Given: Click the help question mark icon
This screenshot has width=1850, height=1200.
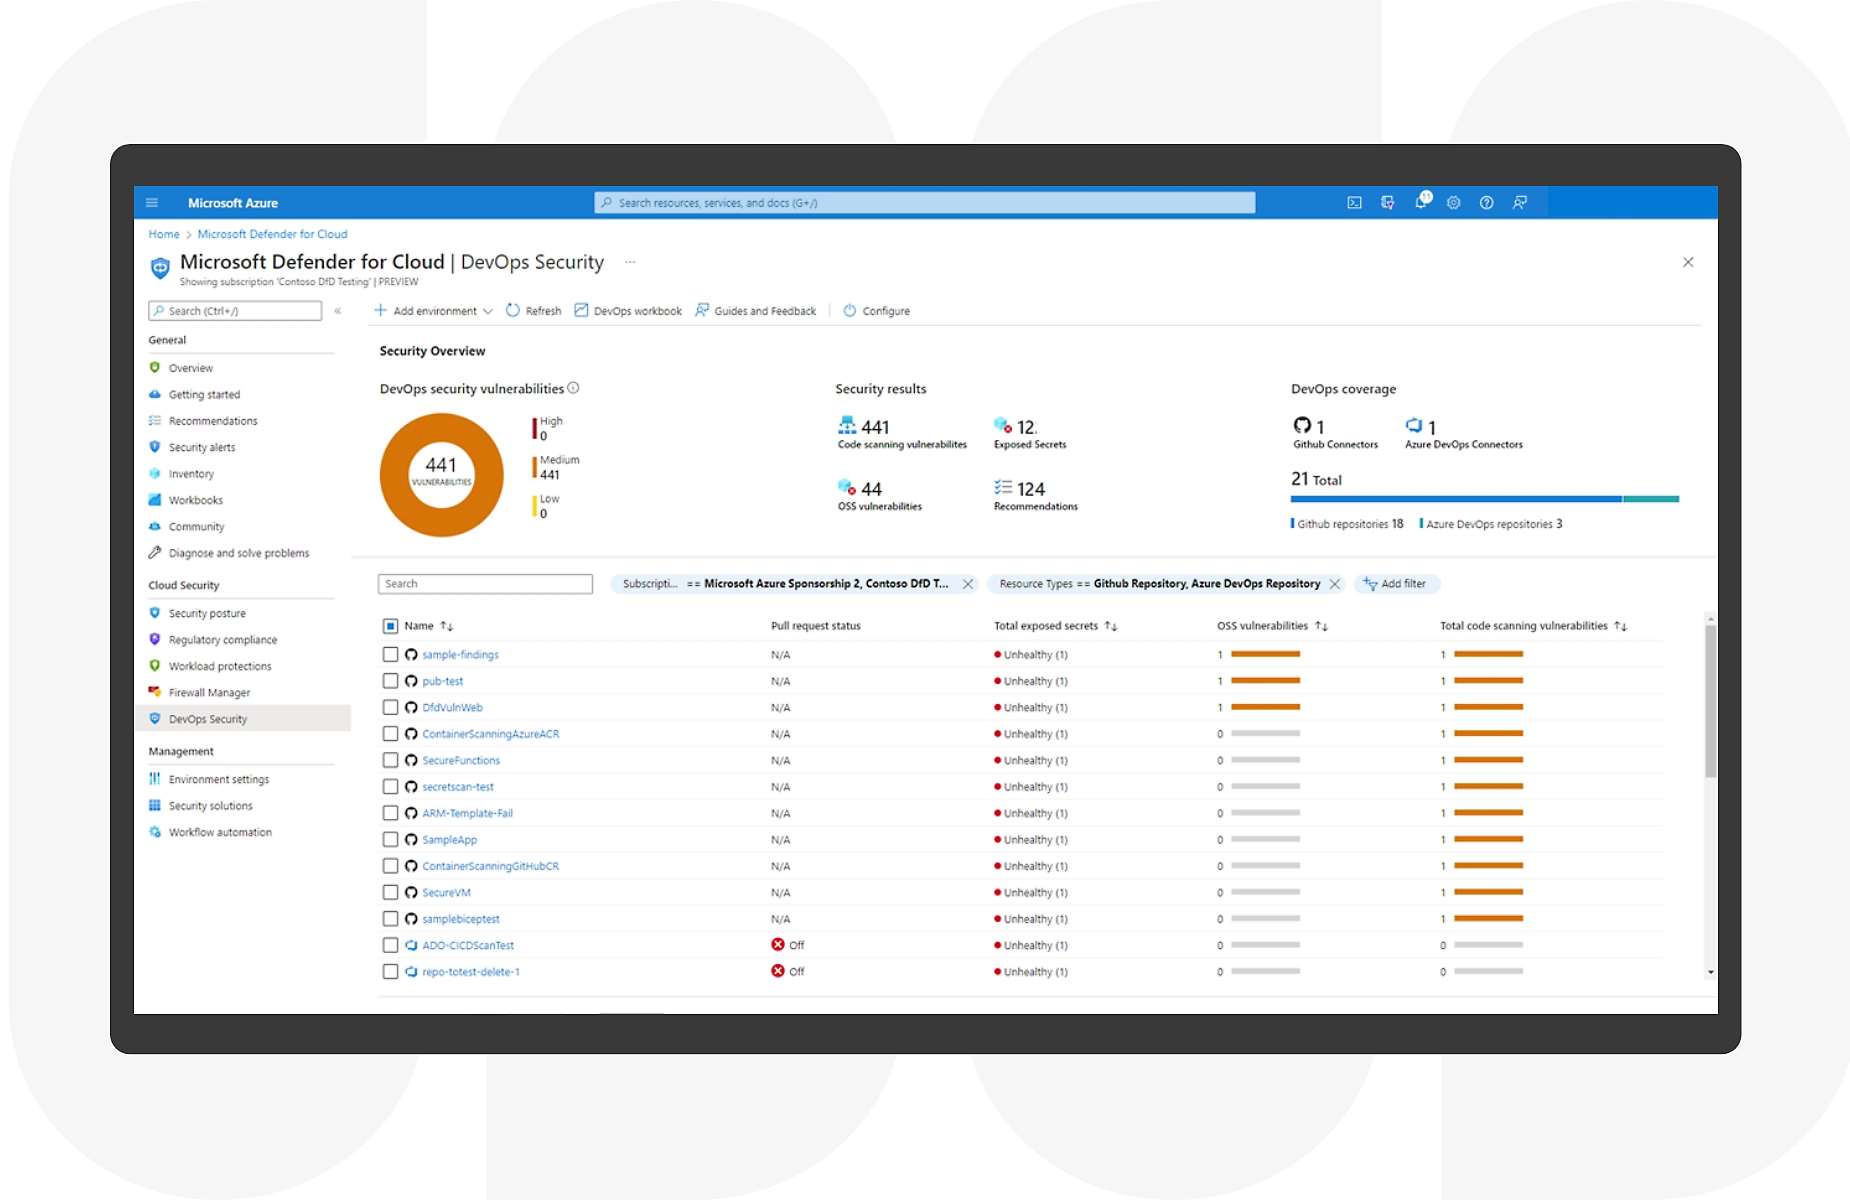Looking at the screenshot, I should coord(1486,203).
